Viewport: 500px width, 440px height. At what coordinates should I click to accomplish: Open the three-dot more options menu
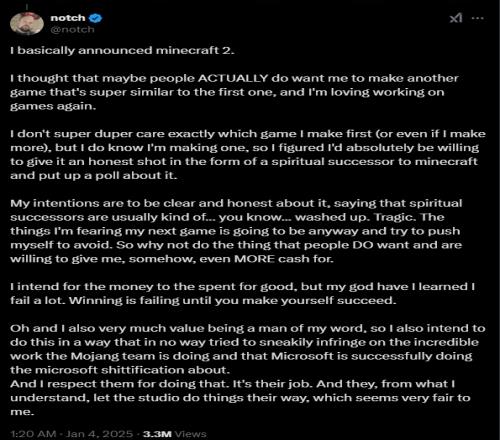point(478,18)
